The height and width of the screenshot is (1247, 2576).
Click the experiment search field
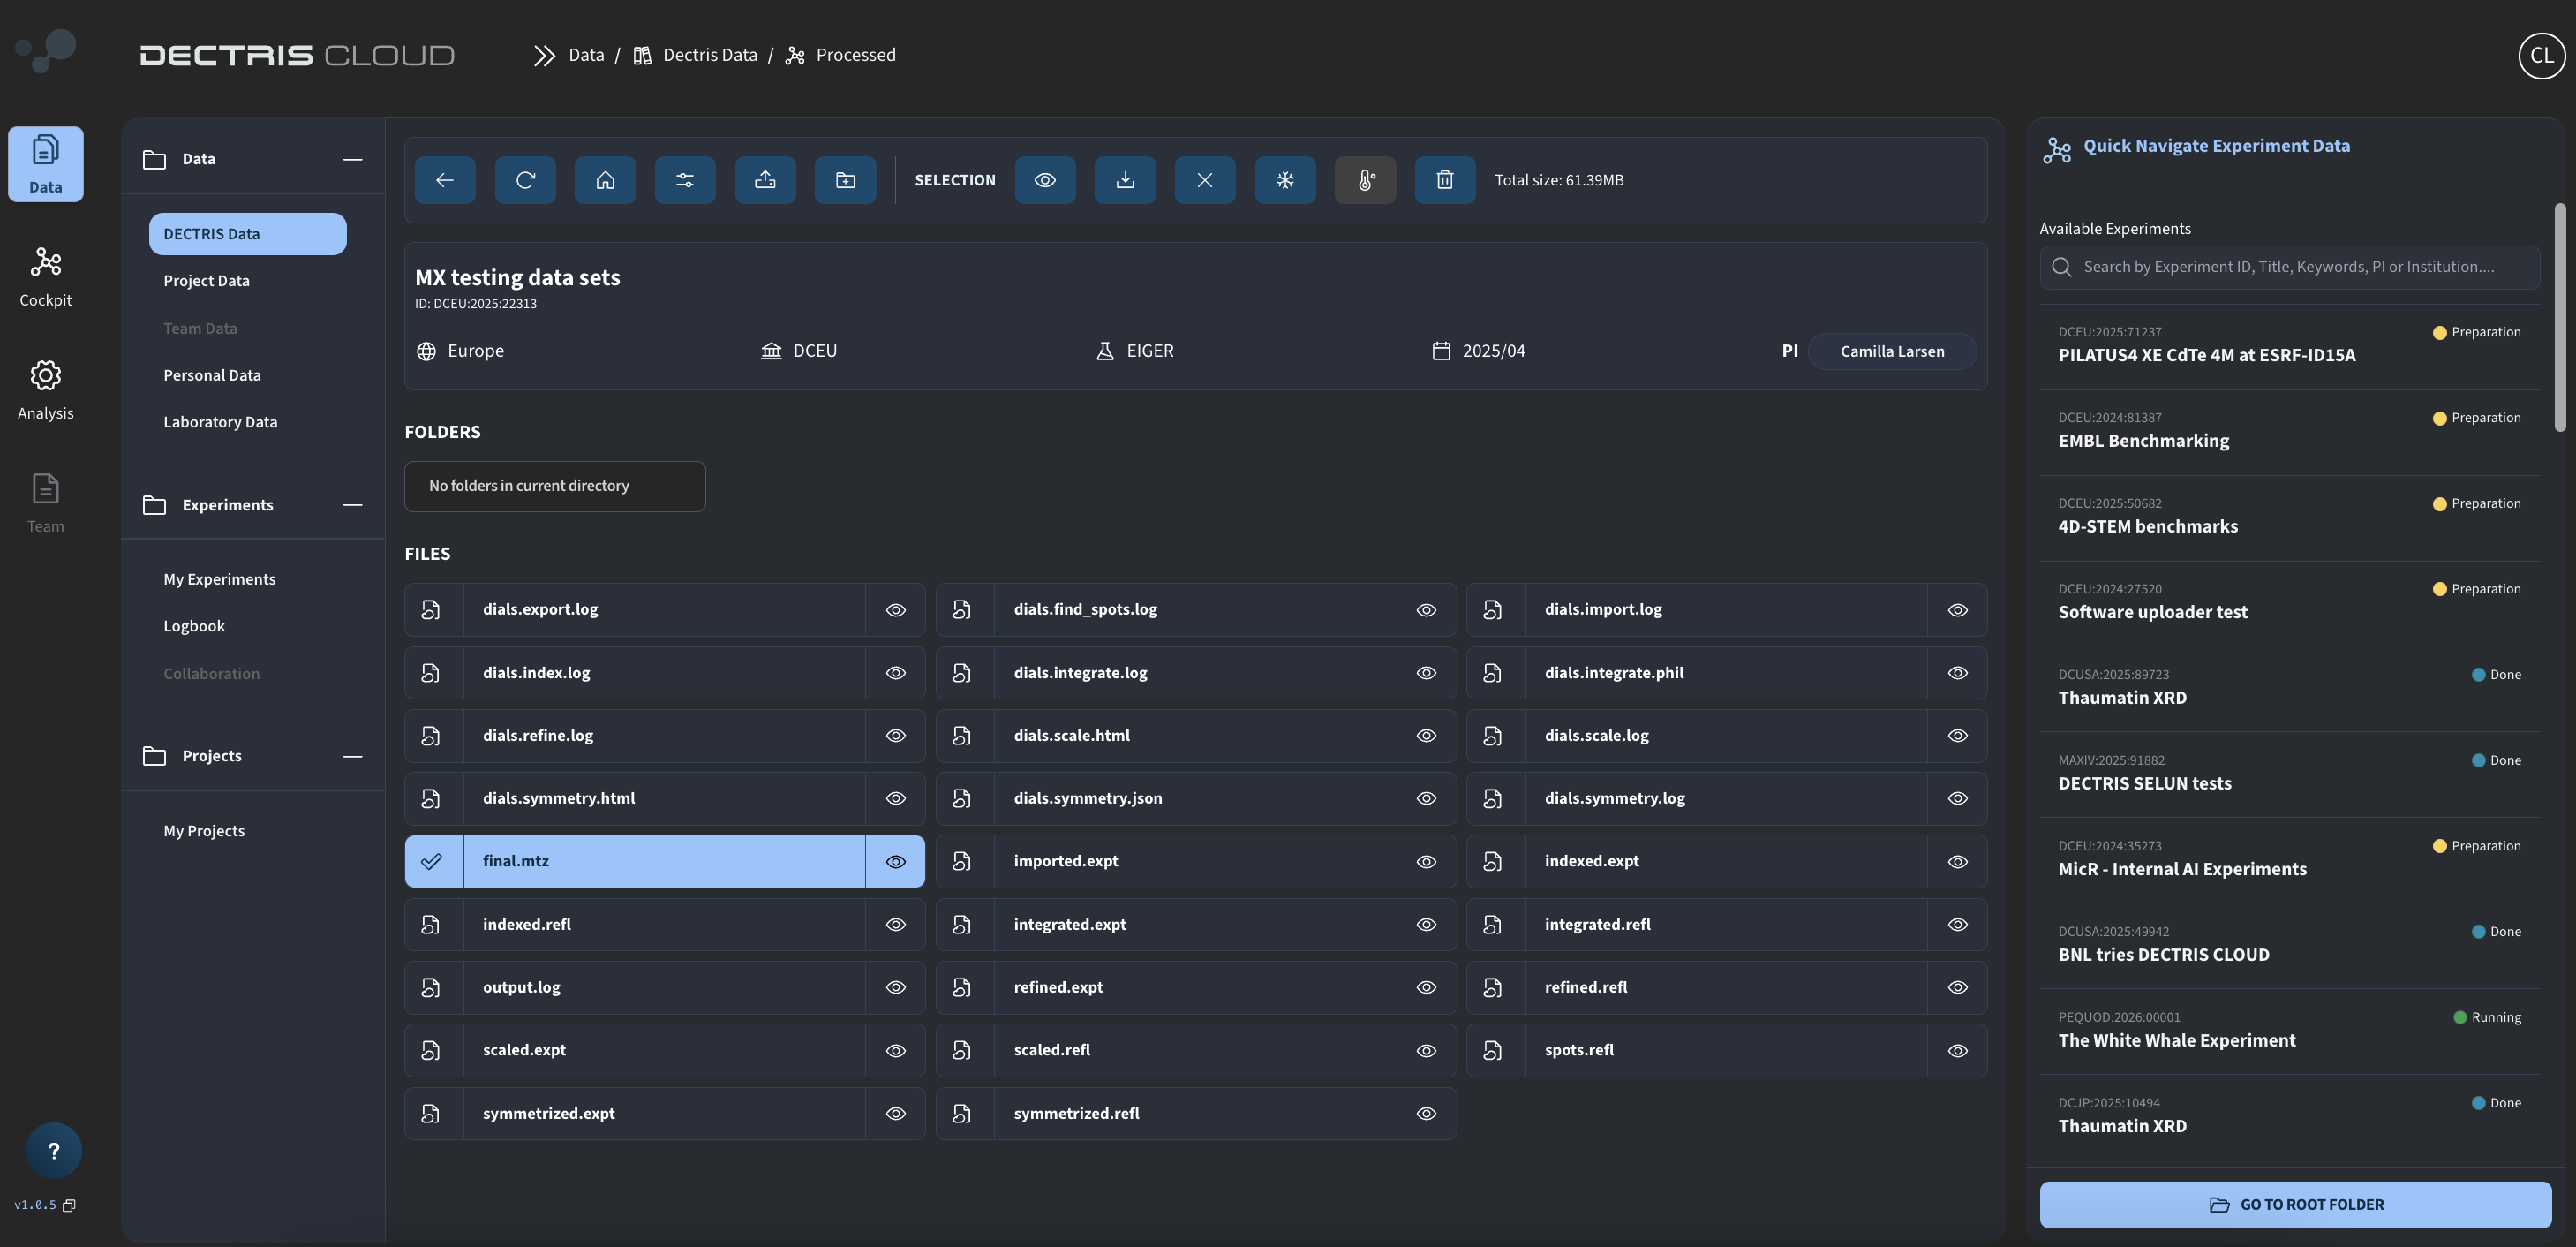2289,267
